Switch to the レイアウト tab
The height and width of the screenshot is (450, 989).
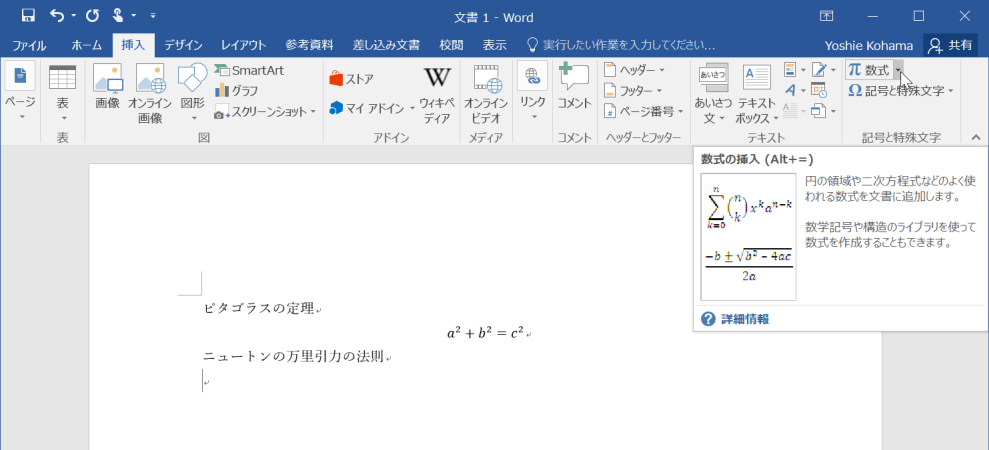pyautogui.click(x=243, y=45)
